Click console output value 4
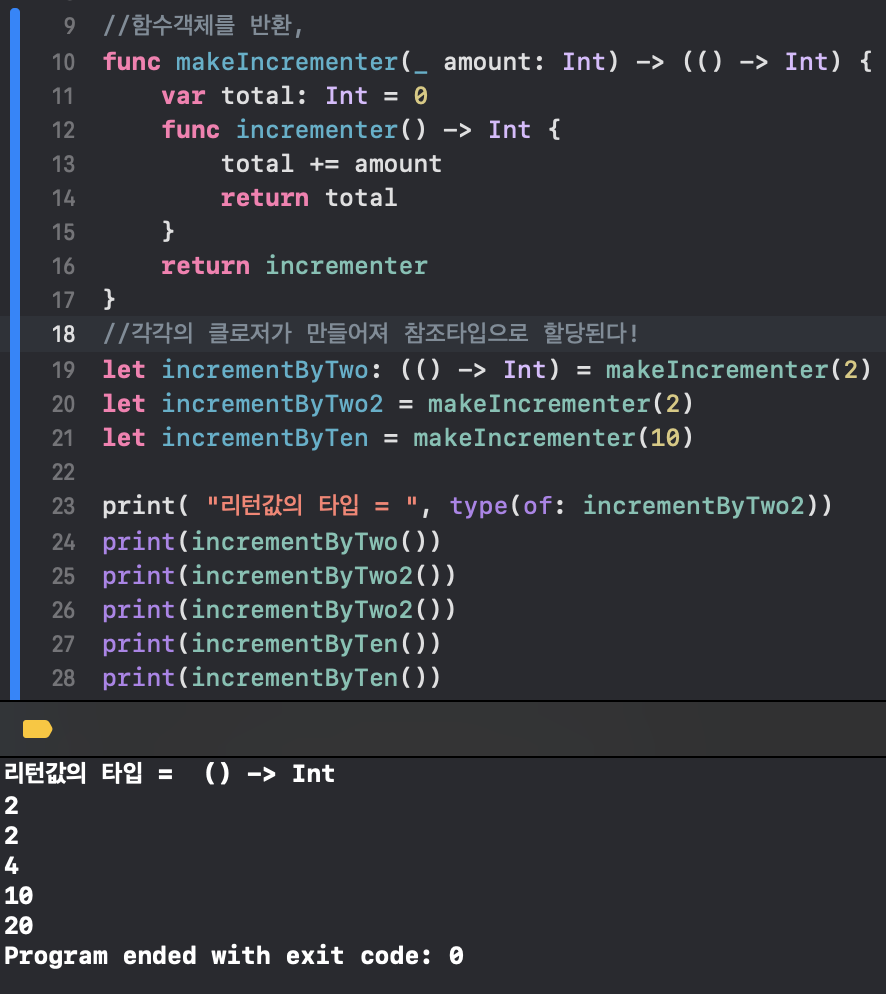 tap(11, 865)
